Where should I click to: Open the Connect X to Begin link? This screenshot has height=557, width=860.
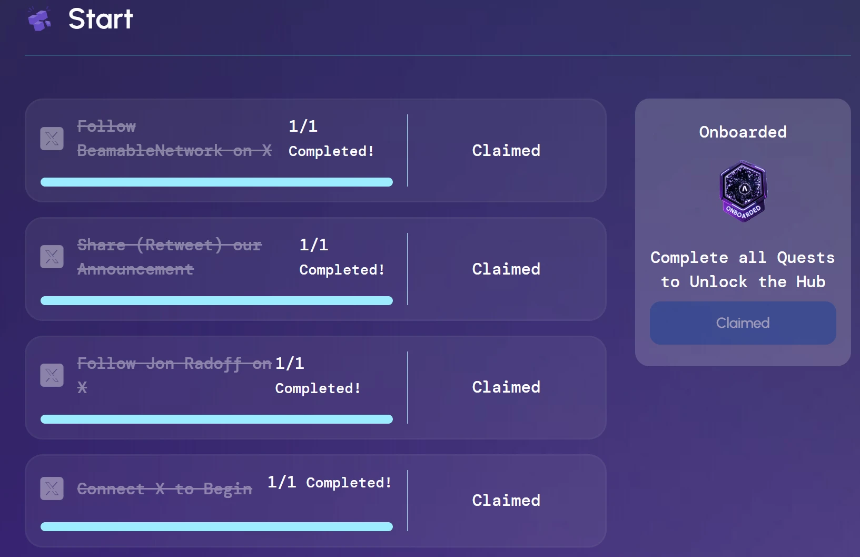point(164,489)
